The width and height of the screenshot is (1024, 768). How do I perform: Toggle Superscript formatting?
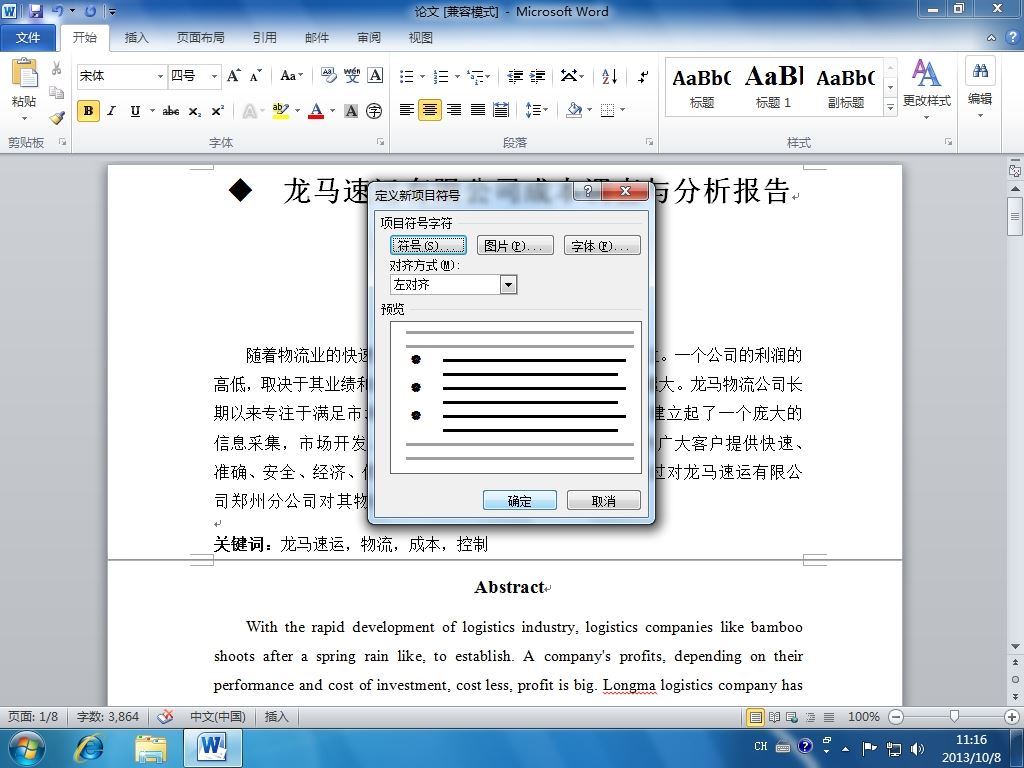coord(217,110)
